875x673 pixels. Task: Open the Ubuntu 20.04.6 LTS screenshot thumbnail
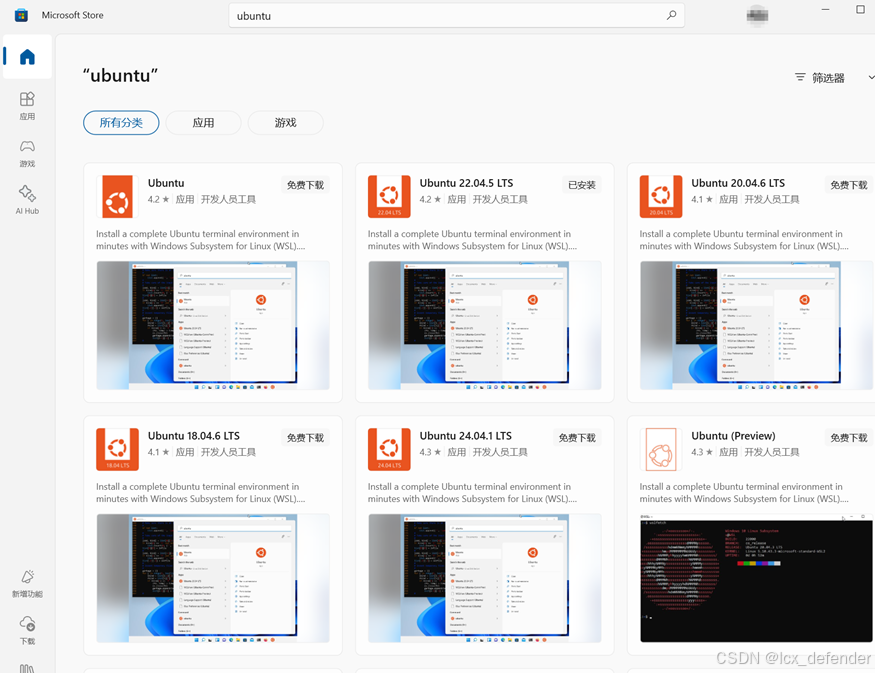pyautogui.click(x=756, y=325)
